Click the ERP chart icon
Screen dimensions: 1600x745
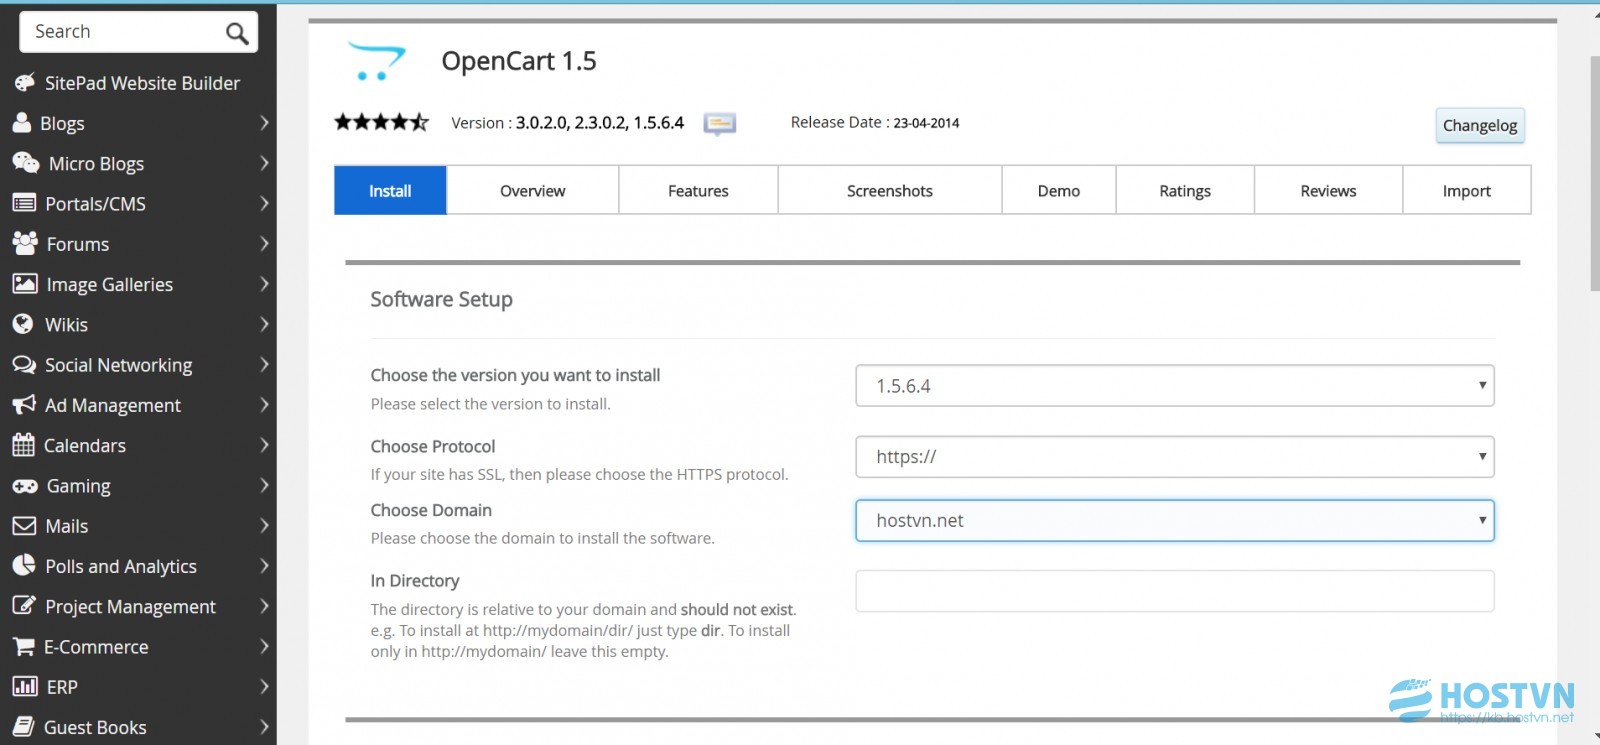click(25, 687)
